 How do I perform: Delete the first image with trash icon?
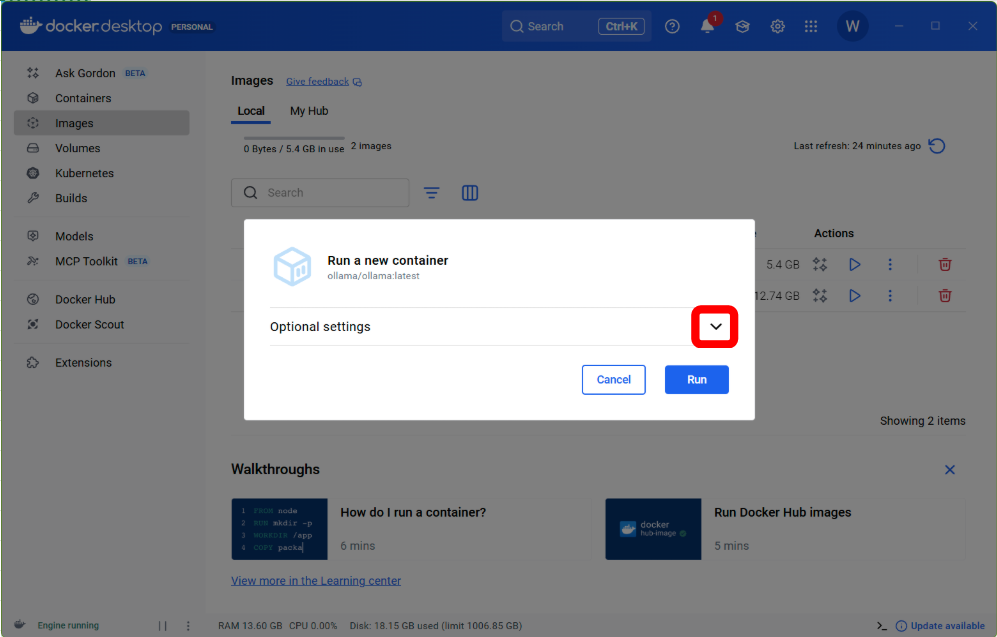click(944, 265)
